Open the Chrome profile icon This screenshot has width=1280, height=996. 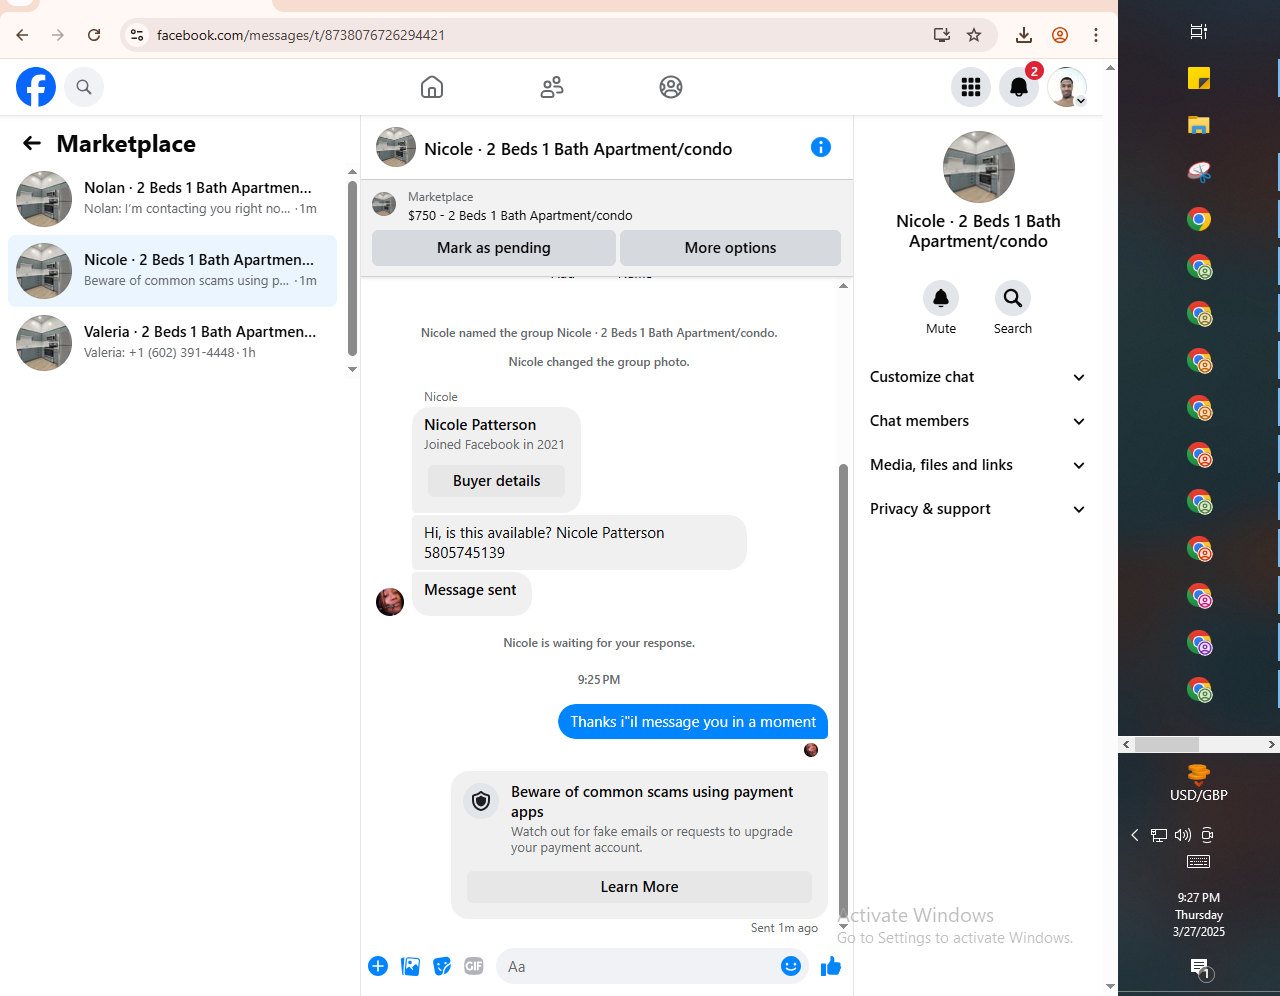pos(1060,35)
